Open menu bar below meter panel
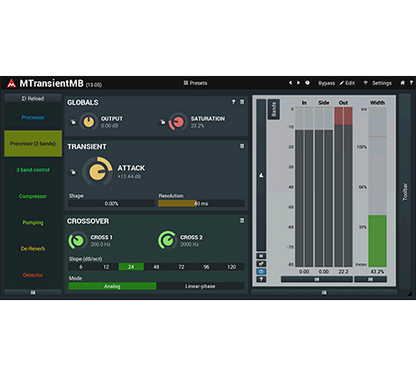The image size is (416, 376). point(324,292)
